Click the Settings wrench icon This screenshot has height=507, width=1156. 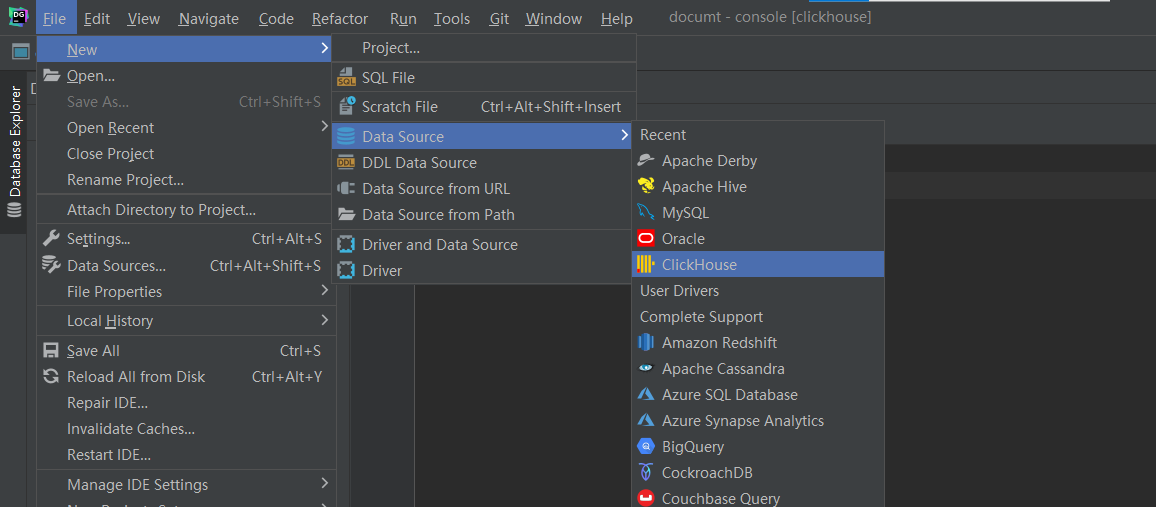click(51, 238)
